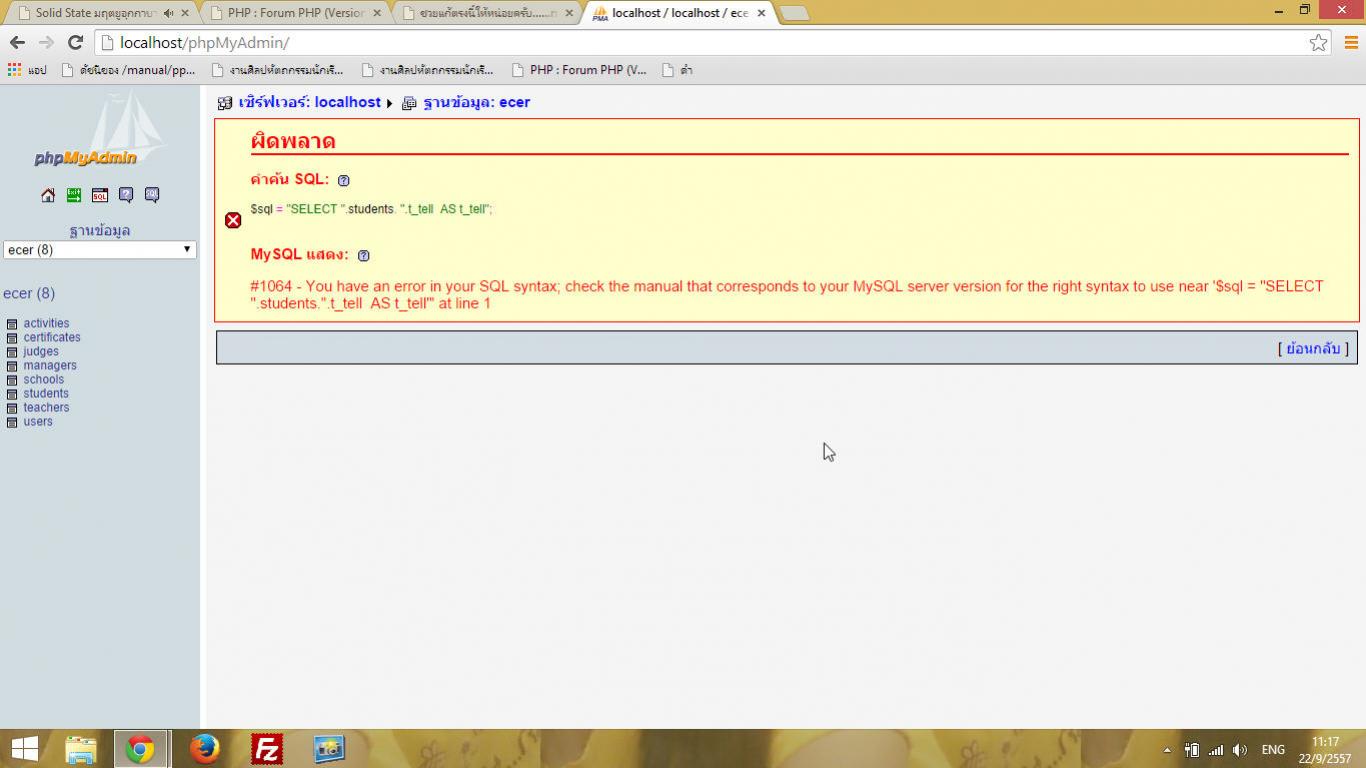Click the #1064 SQL syntax error message
The image size is (1366, 768).
(x=786, y=294)
